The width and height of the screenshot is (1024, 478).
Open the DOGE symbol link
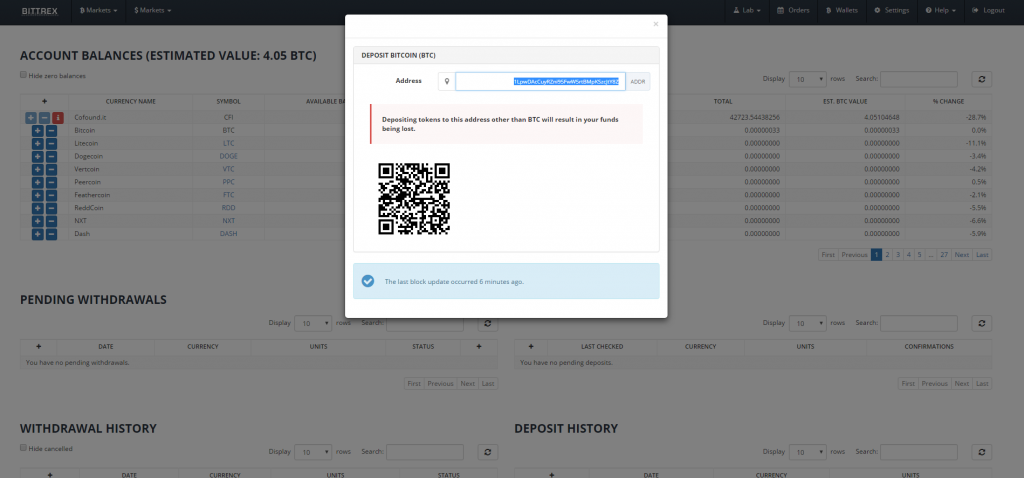229,156
